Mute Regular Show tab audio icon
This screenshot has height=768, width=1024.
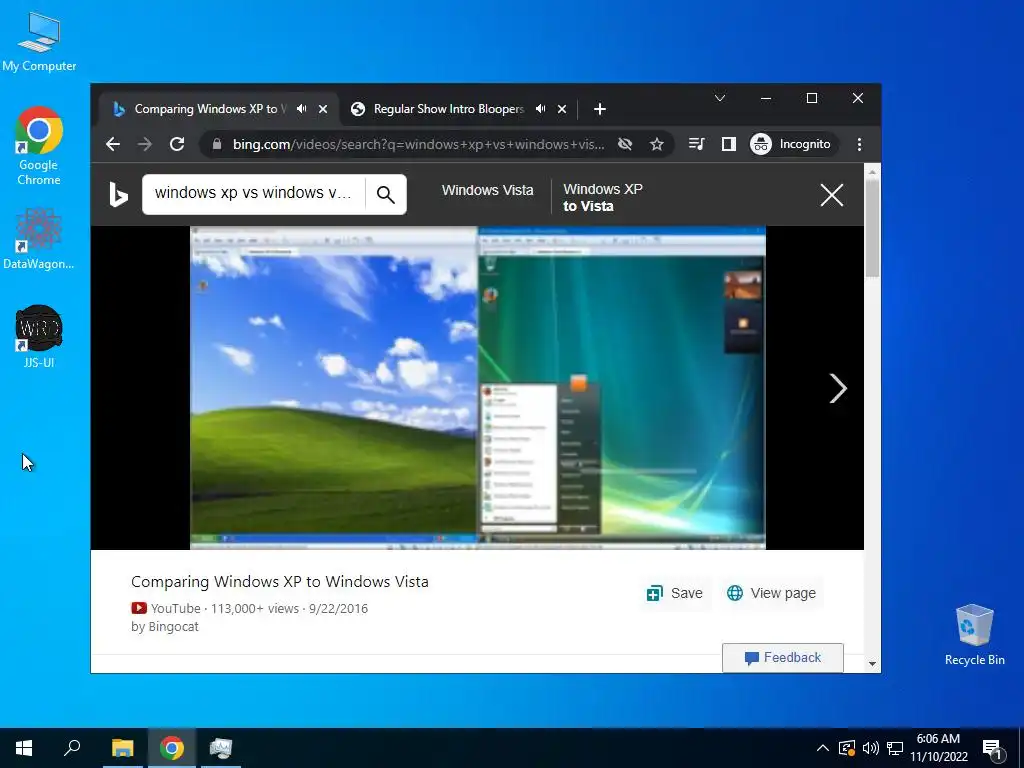point(540,109)
